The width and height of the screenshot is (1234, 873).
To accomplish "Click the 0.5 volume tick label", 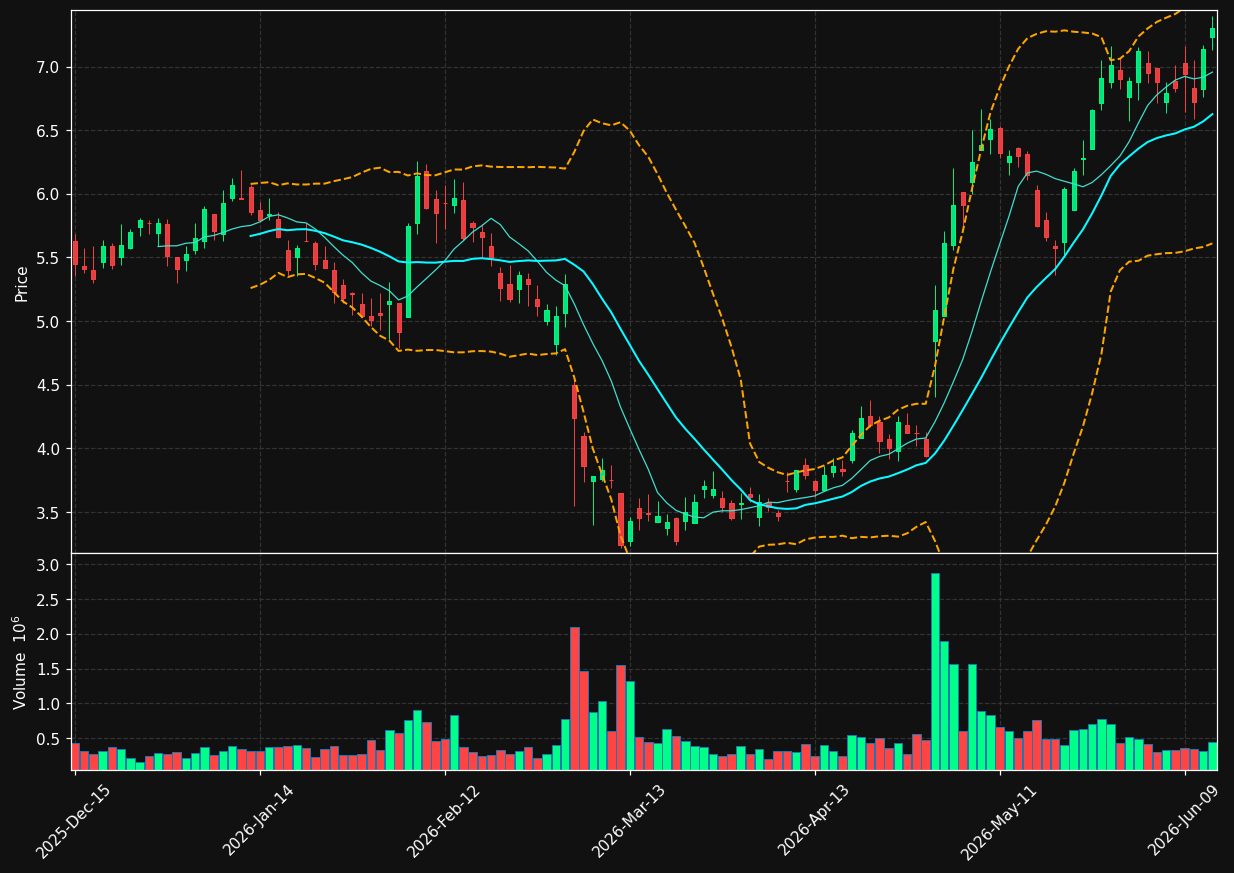I will click(x=50, y=740).
